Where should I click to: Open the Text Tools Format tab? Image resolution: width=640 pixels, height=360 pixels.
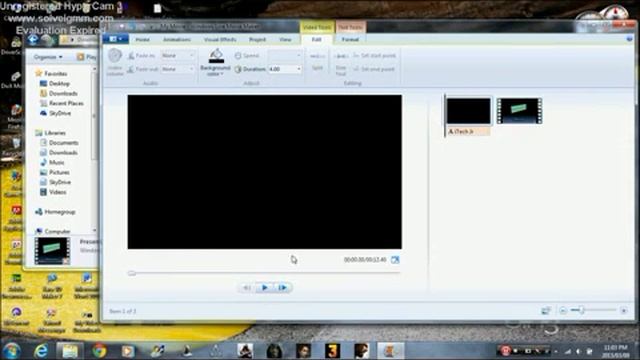(x=350, y=39)
